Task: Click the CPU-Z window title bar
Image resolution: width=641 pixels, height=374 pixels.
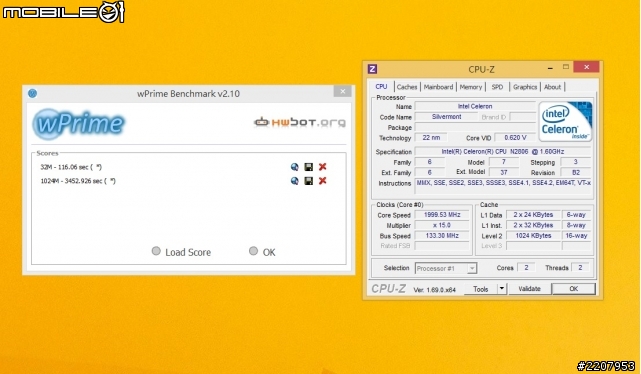Action: [482, 69]
